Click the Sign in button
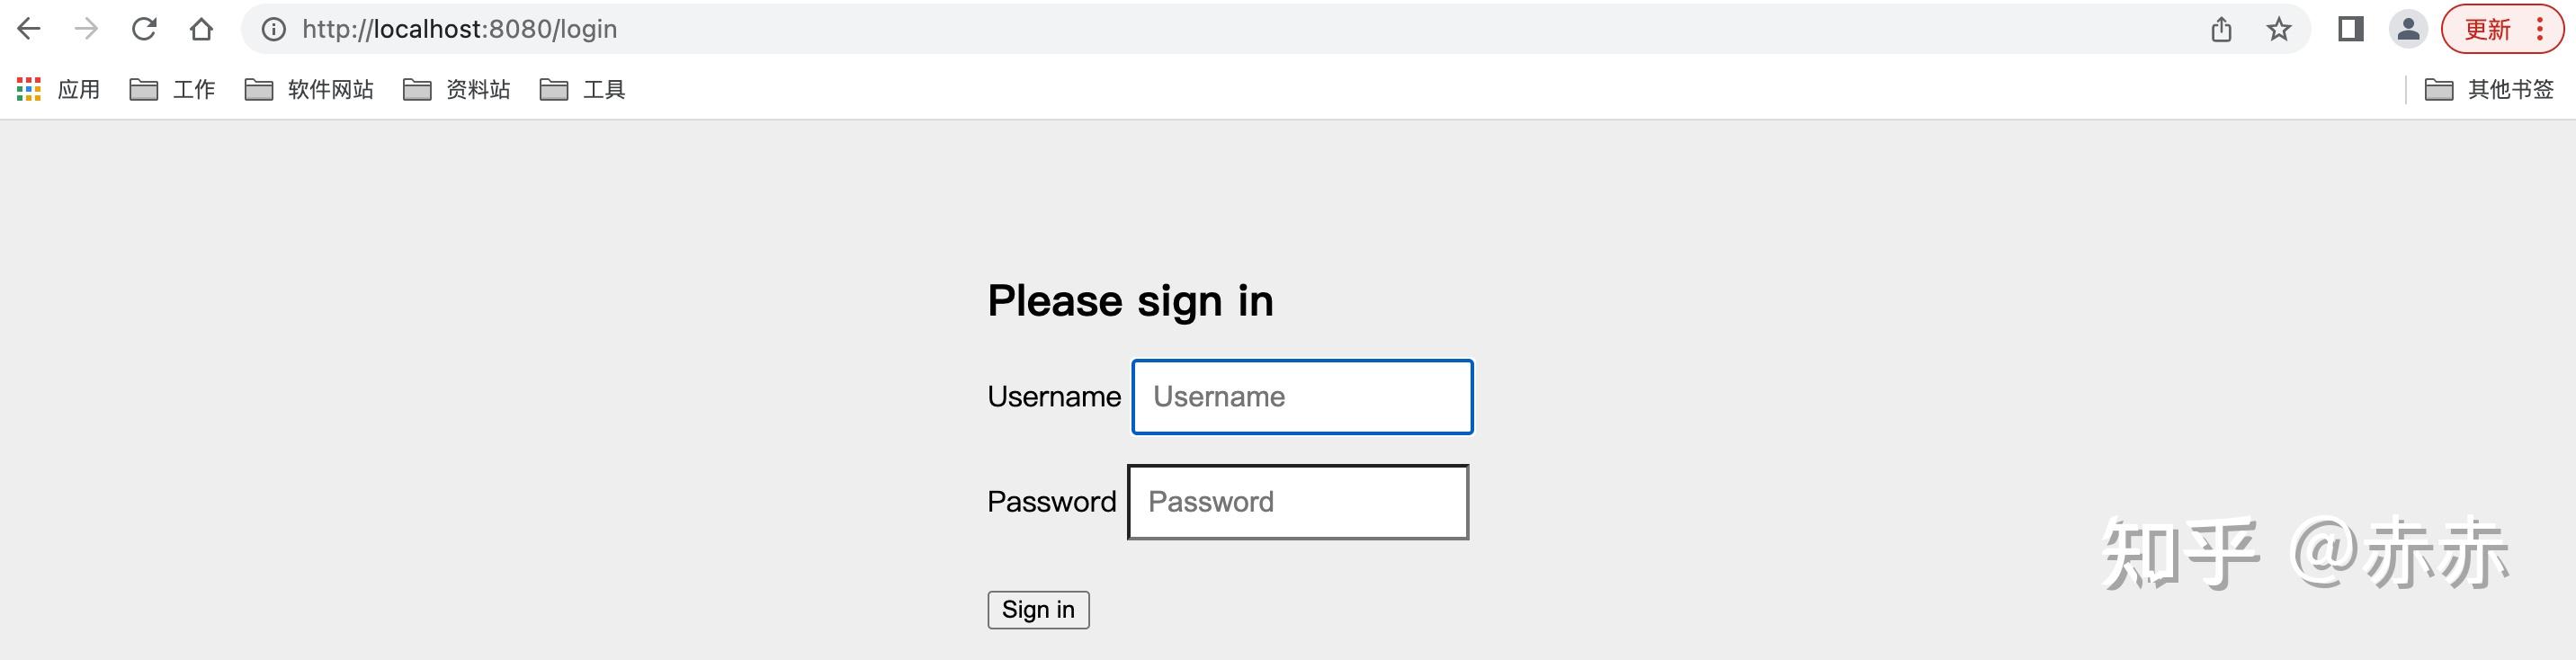2576x660 pixels. click(1038, 610)
